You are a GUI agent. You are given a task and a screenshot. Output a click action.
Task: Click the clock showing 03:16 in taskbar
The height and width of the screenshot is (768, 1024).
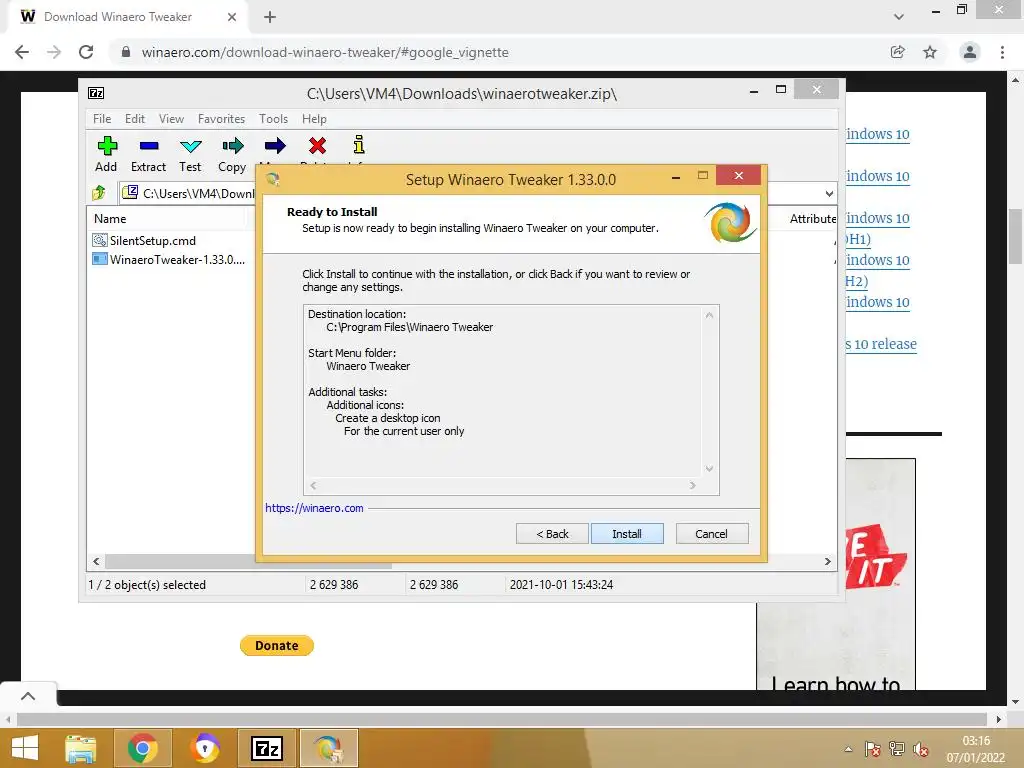(976, 741)
